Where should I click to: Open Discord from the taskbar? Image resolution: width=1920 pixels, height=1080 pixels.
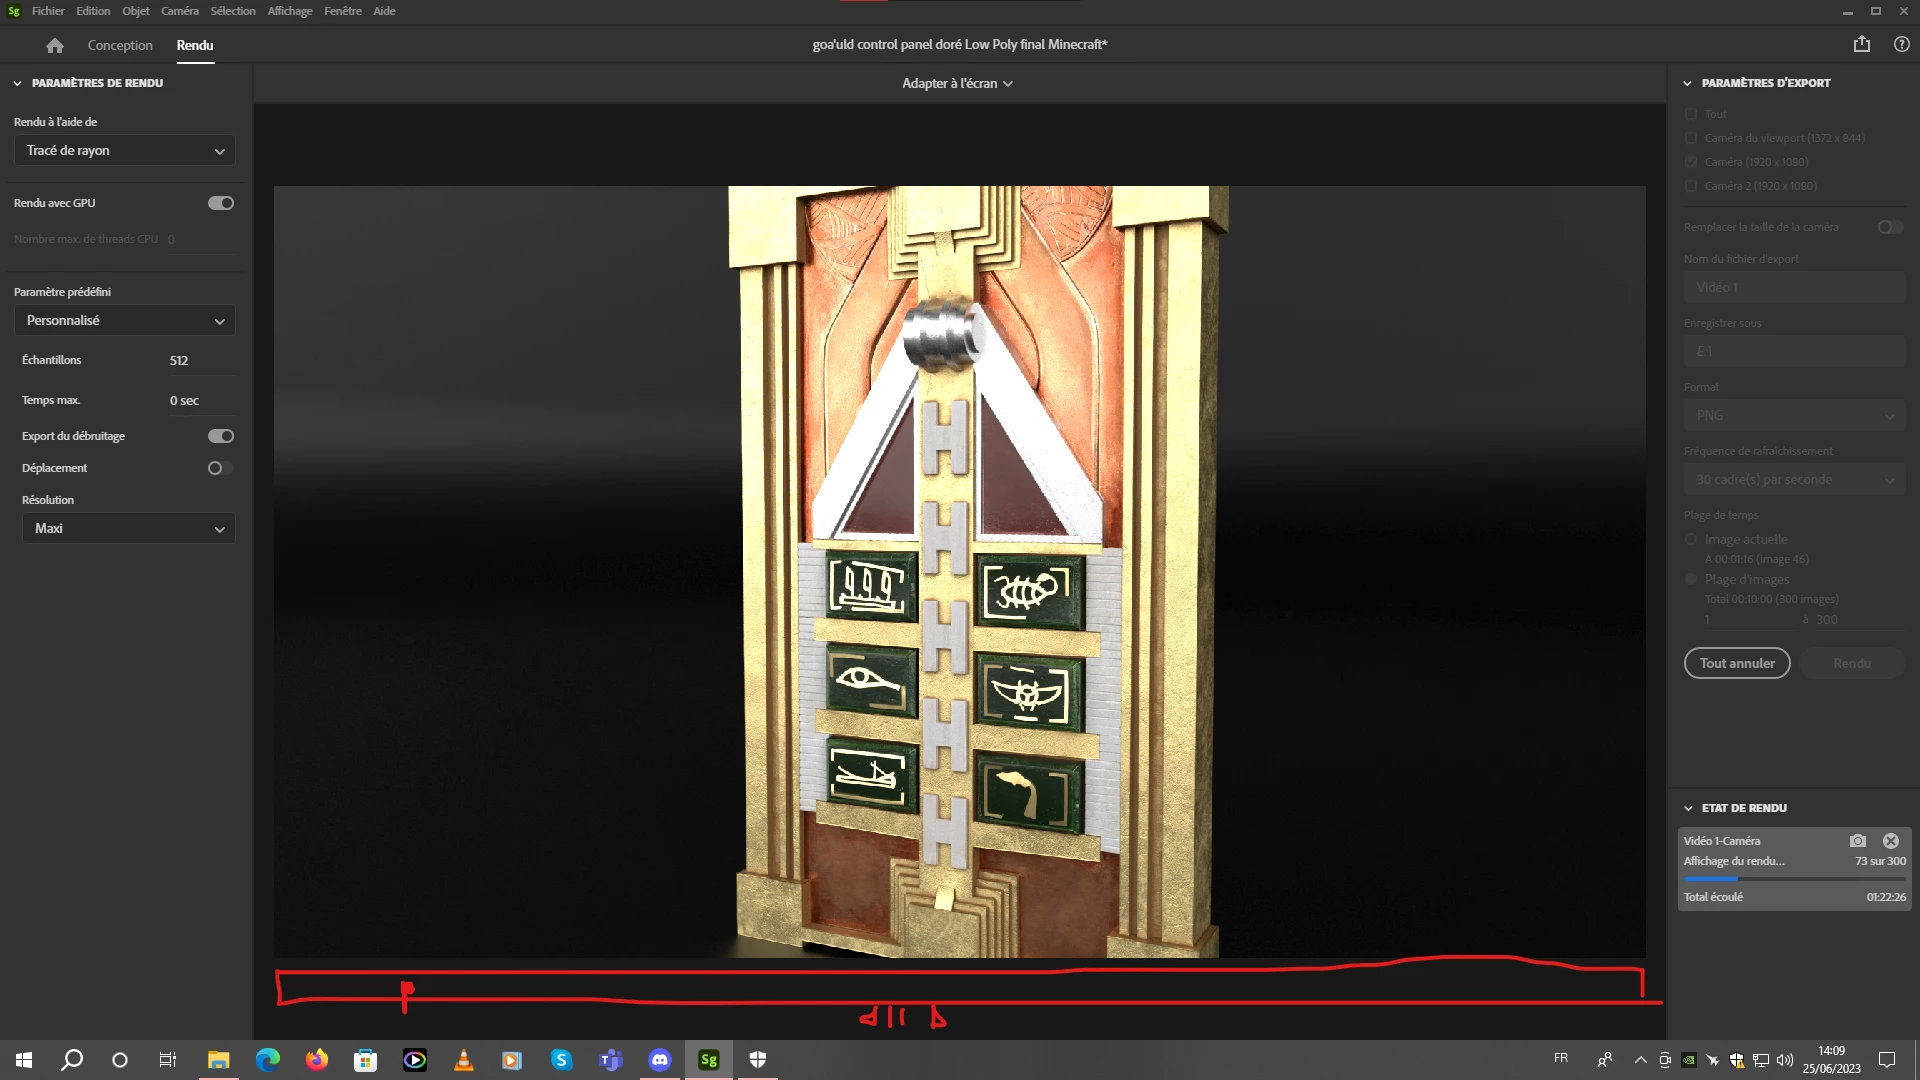[660, 1060]
